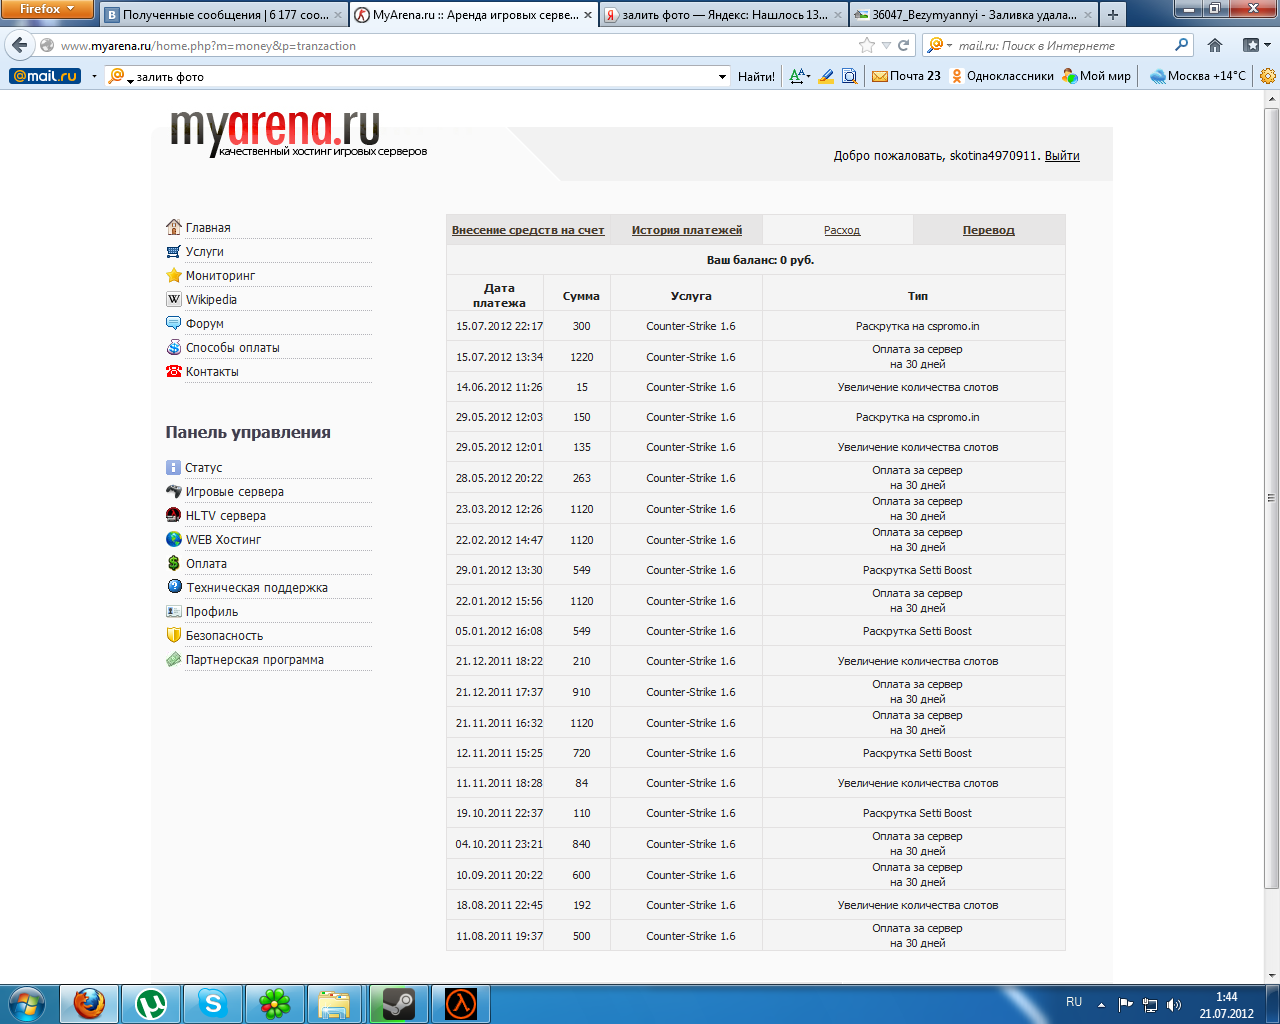
Task: Open Одноклассники from the Mail.ru toolbar
Action: coord(1002,76)
